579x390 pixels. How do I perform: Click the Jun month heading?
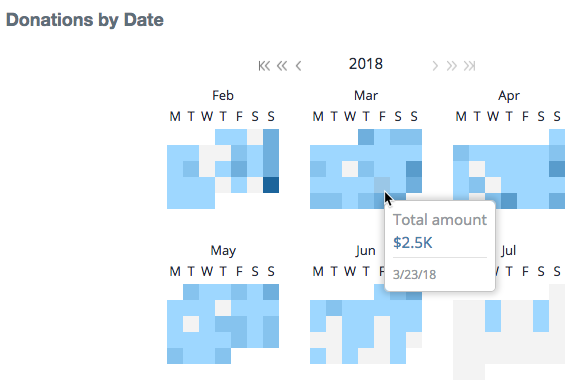click(366, 251)
